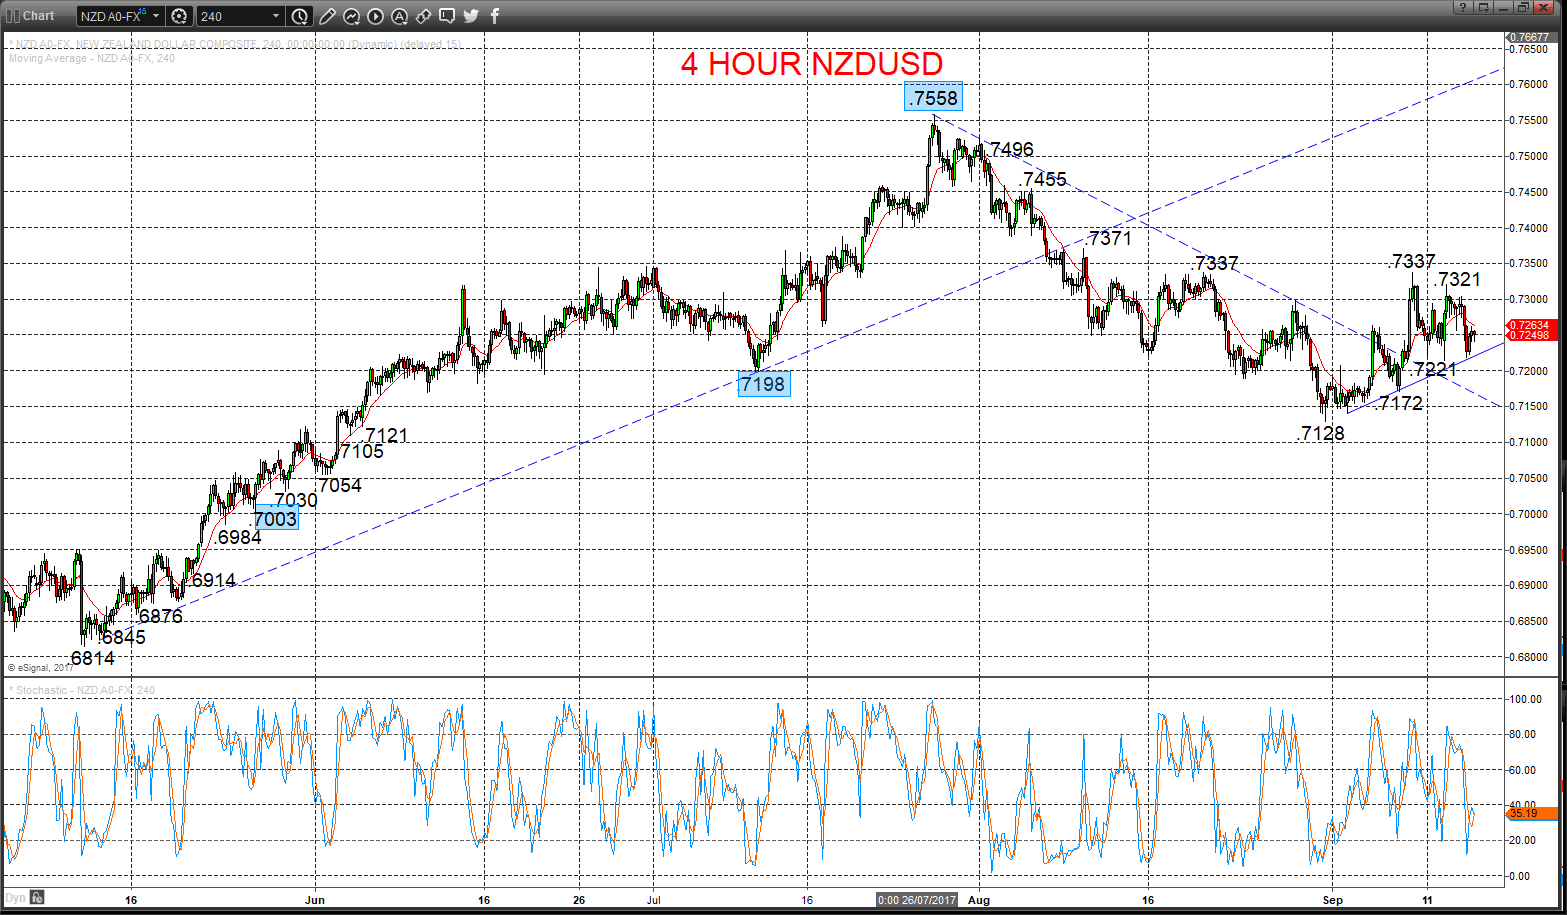Click the Jul label on time axis
This screenshot has width=1567, height=915.
coord(652,900)
